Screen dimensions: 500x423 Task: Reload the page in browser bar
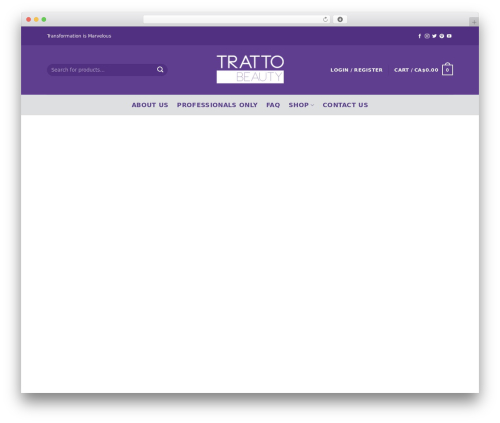(325, 19)
